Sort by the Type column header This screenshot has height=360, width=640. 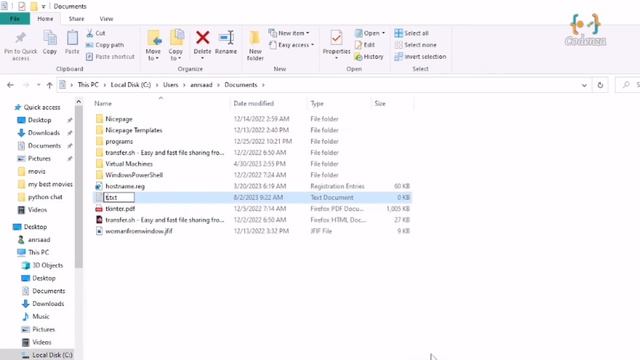pos(317,104)
